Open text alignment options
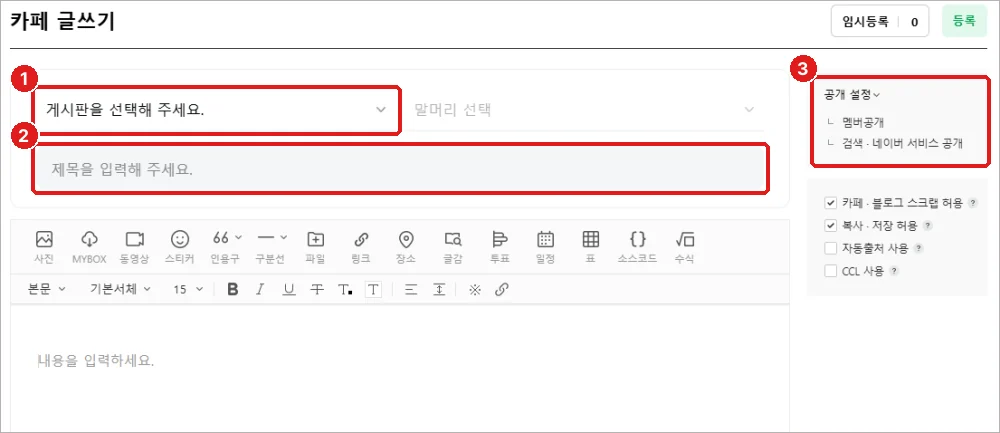 (x=411, y=290)
